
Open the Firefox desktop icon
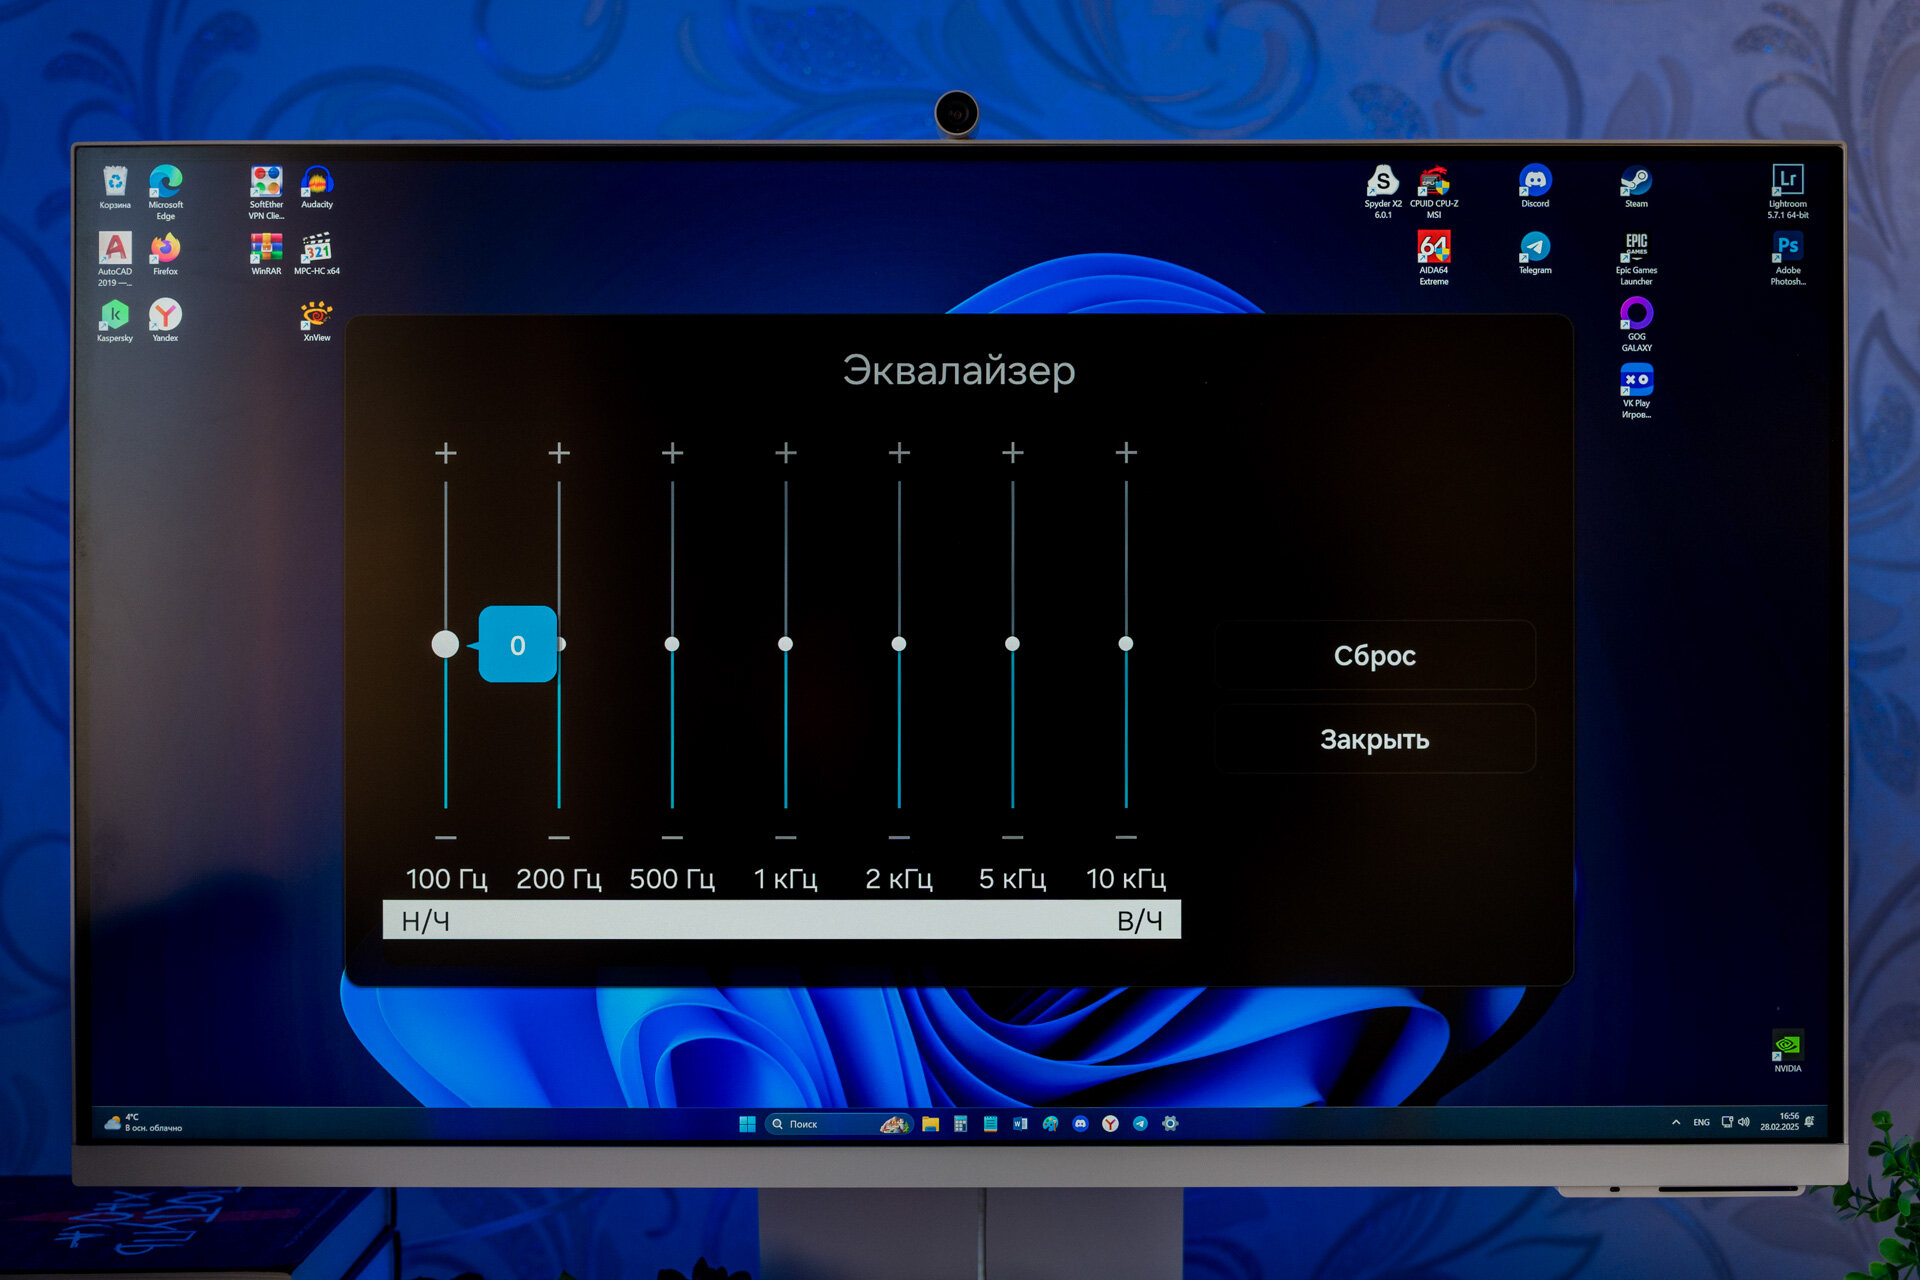[x=165, y=254]
